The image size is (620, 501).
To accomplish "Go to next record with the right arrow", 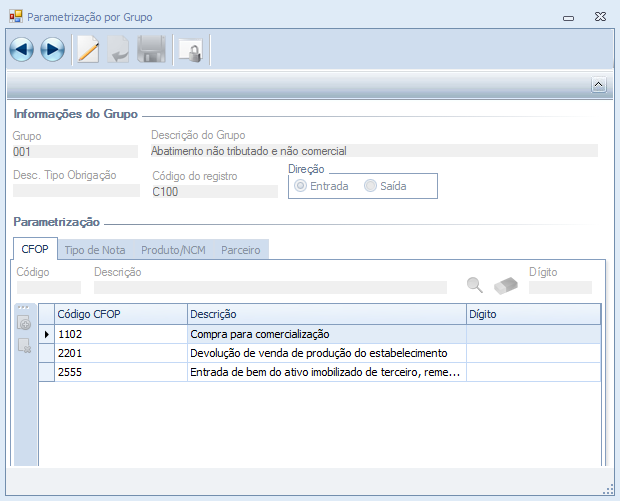I will [53, 49].
